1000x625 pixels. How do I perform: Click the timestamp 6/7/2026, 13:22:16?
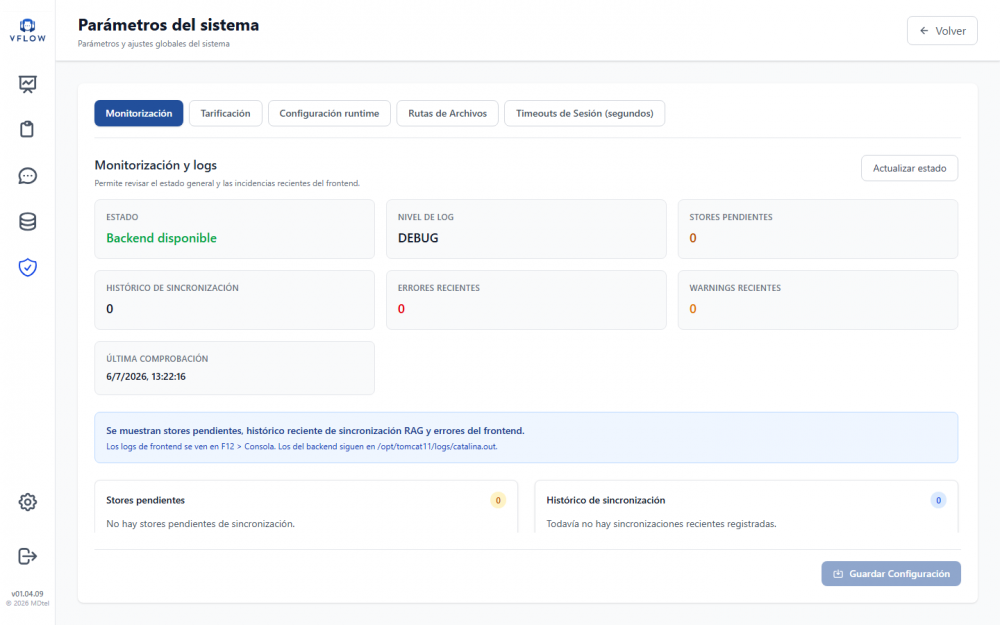[x=146, y=376]
